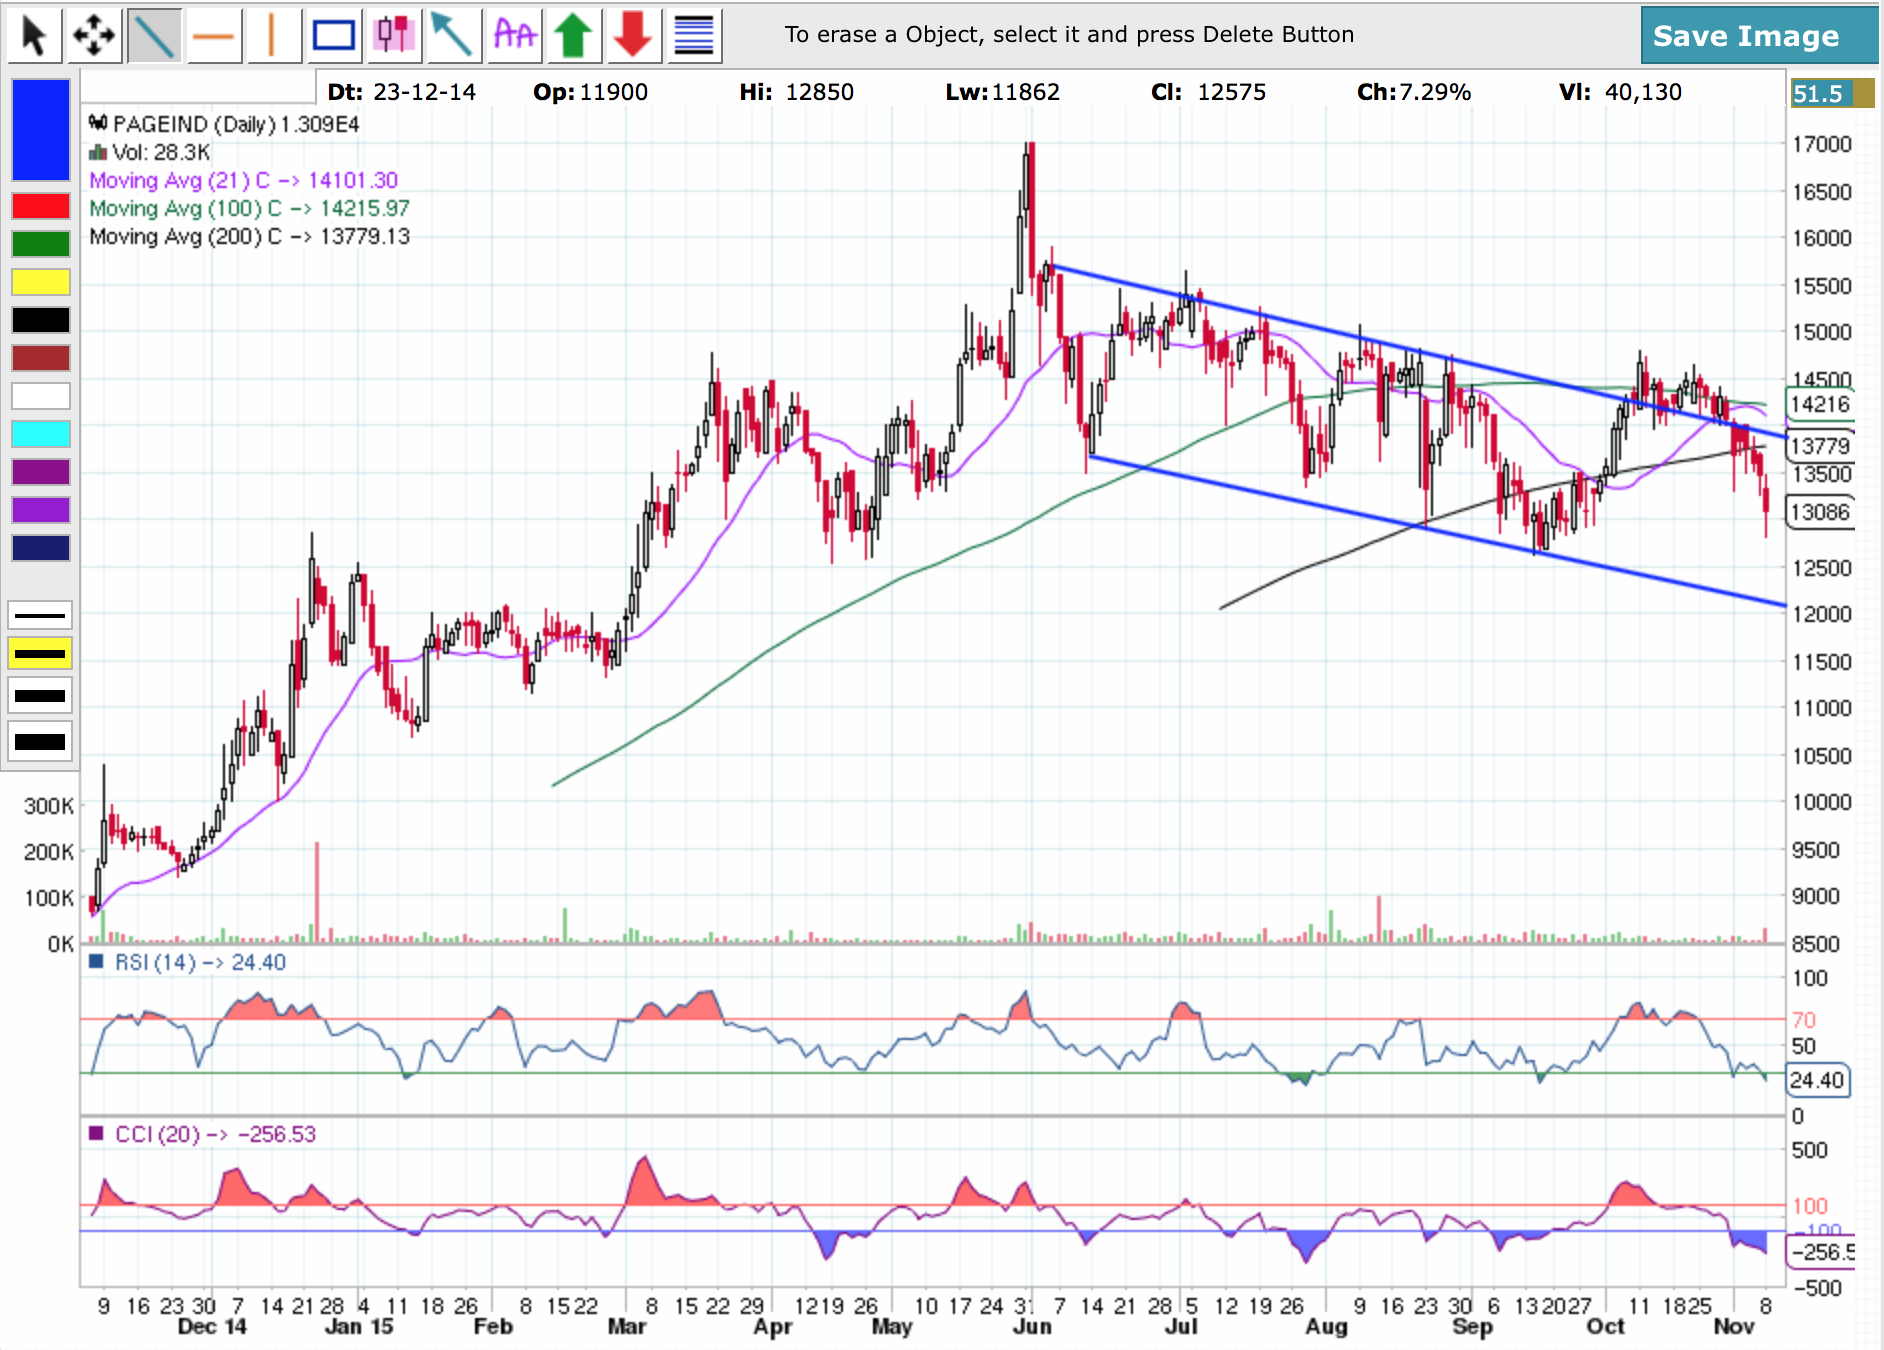1884x1350 pixels.
Task: Select the diagonal trend line tool
Action: tap(153, 36)
